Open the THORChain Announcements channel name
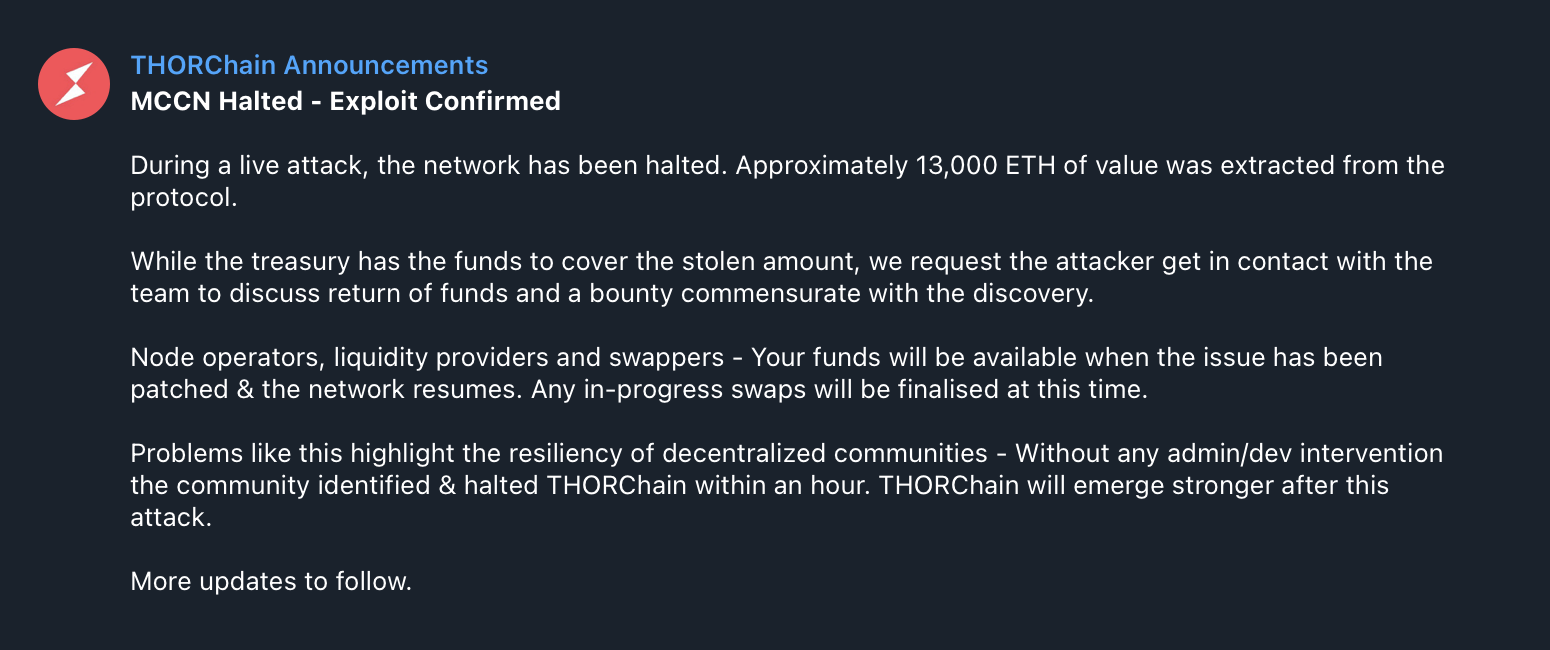The image size is (1550, 650). point(309,65)
